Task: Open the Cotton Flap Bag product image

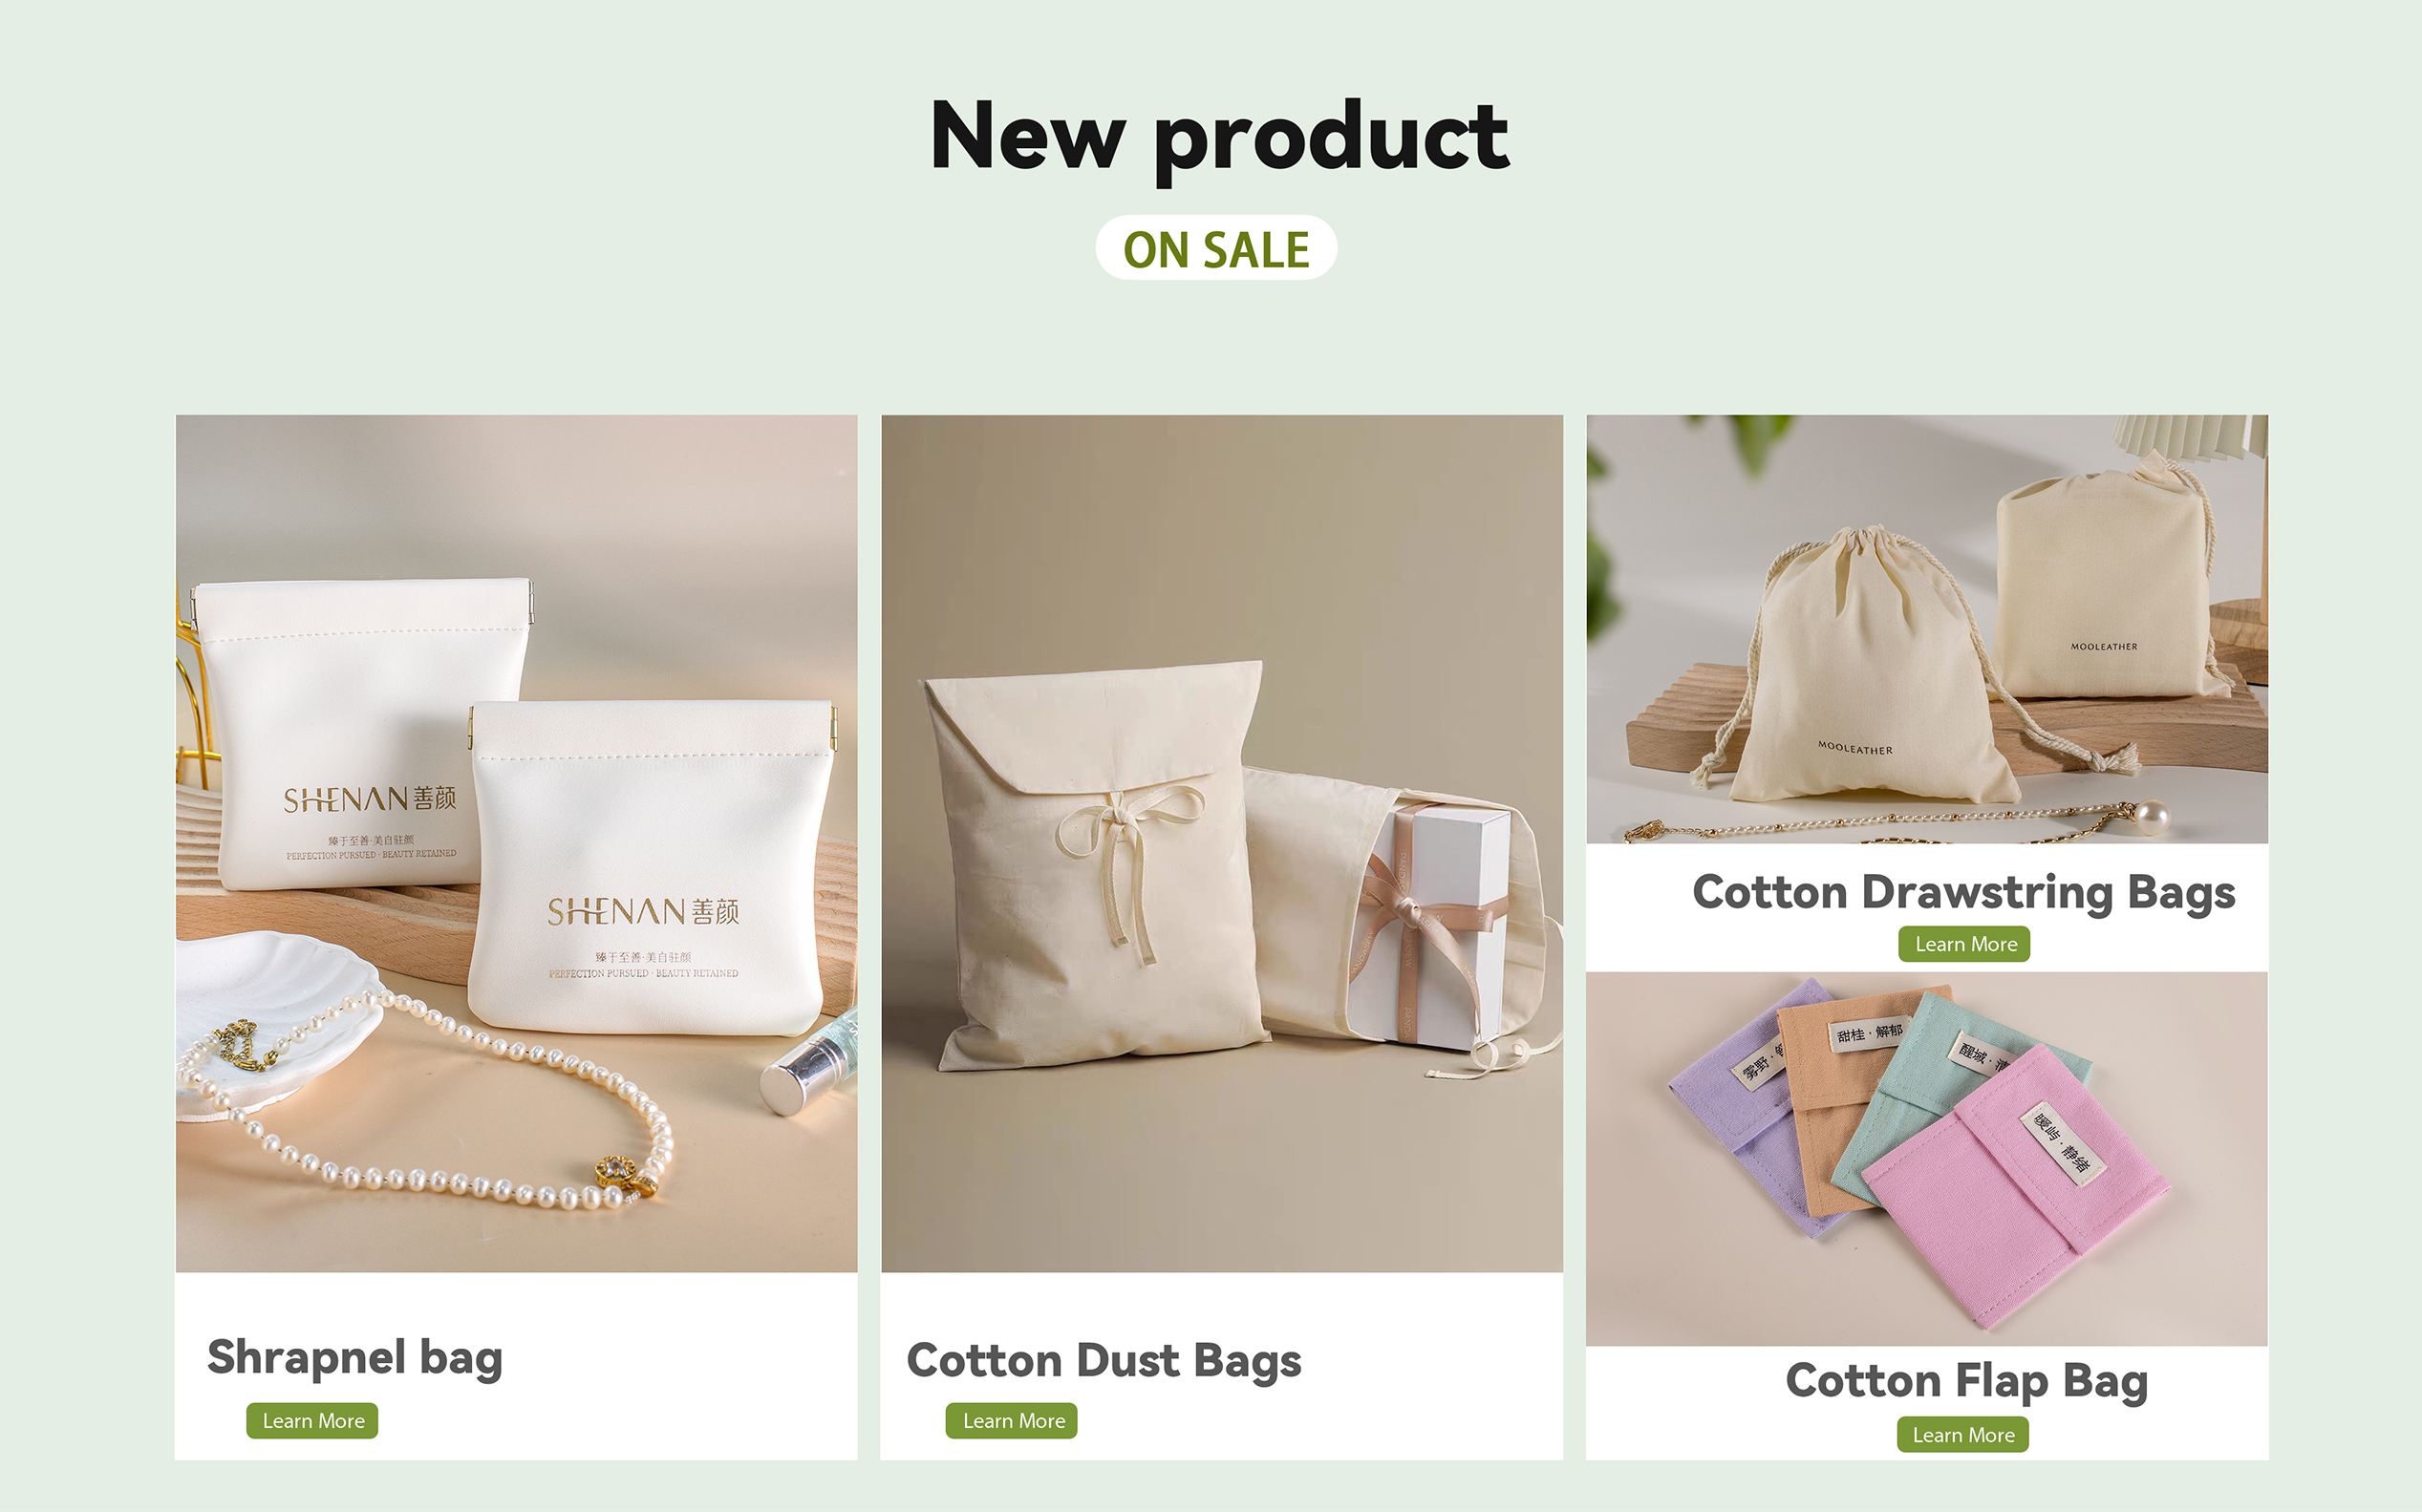Action: (1927, 1159)
